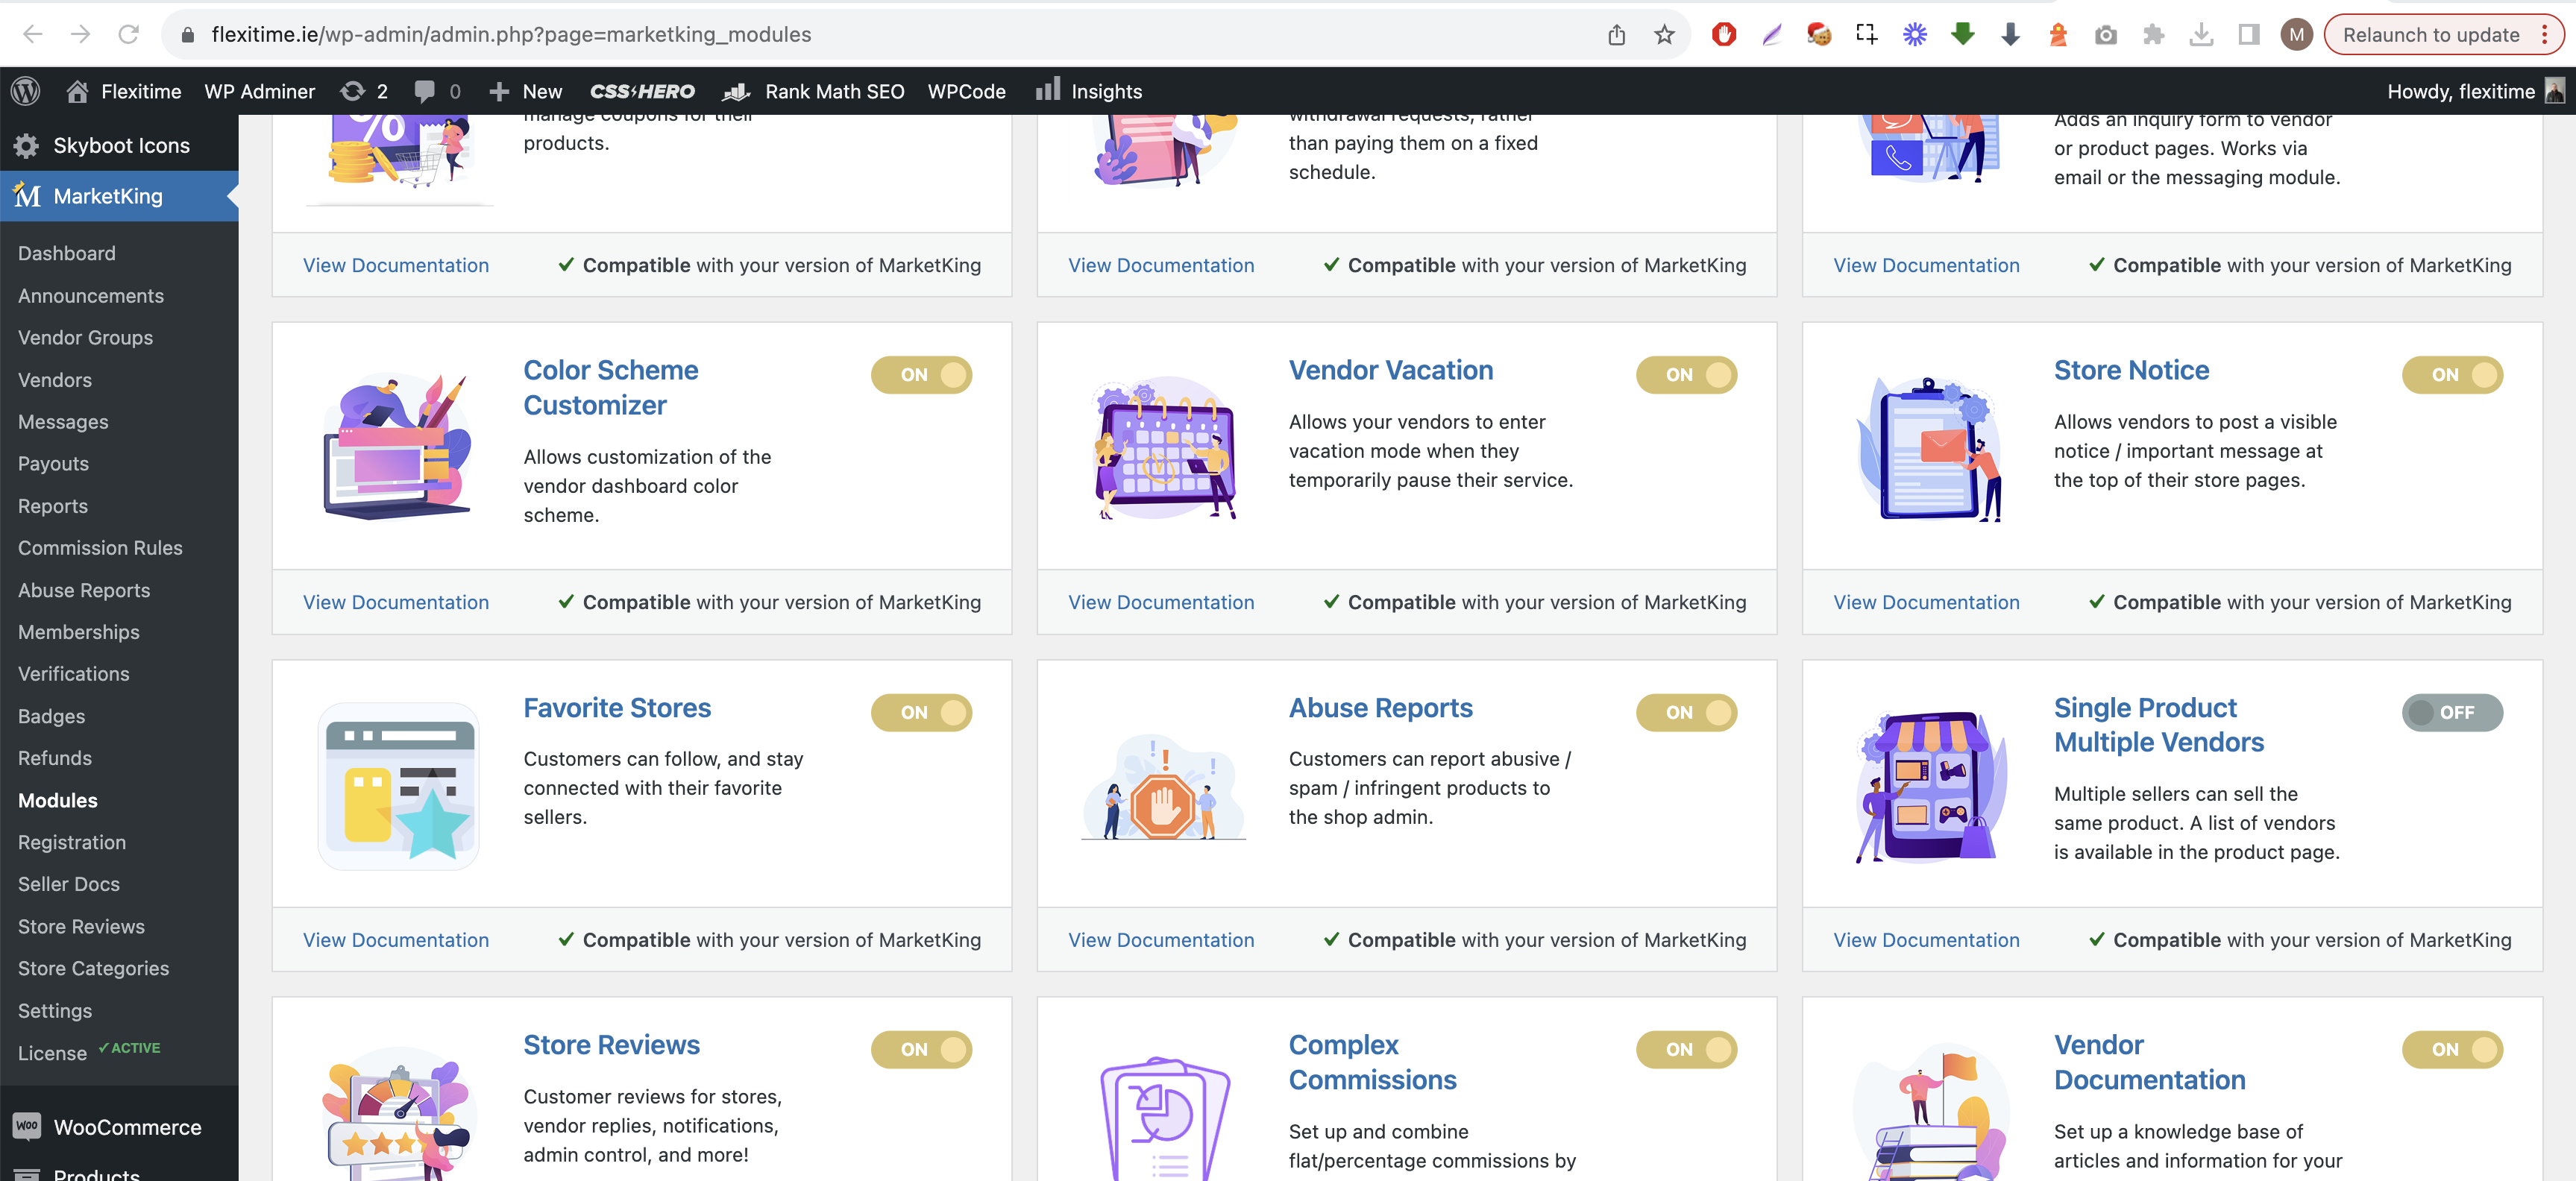This screenshot has height=1181, width=2576.
Task: Open the Dashboard submenu item
Action: [x=66, y=253]
